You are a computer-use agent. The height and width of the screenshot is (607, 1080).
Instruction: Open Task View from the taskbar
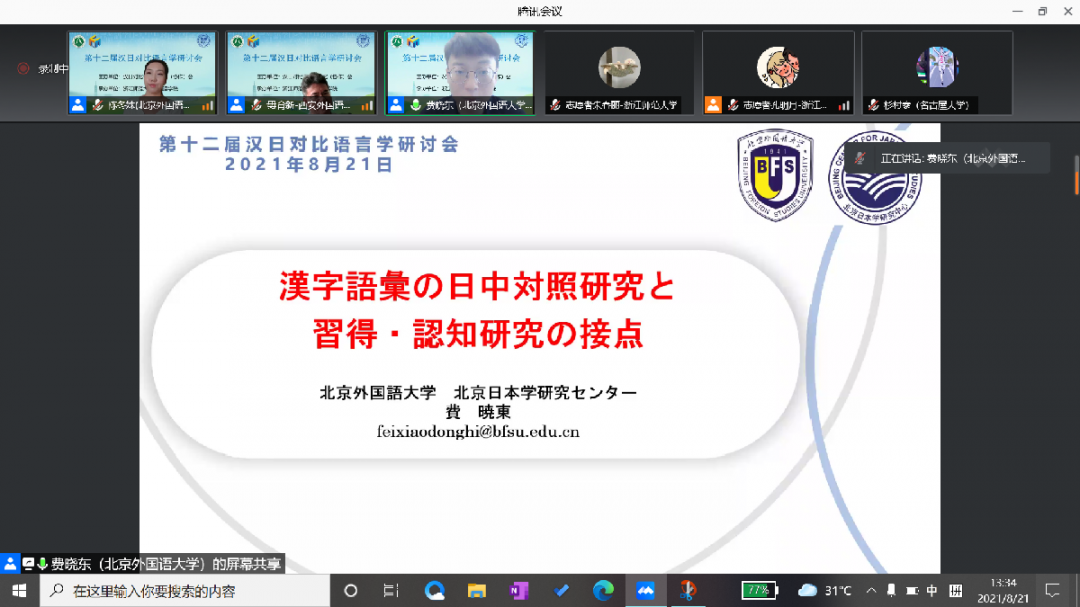coord(391,590)
